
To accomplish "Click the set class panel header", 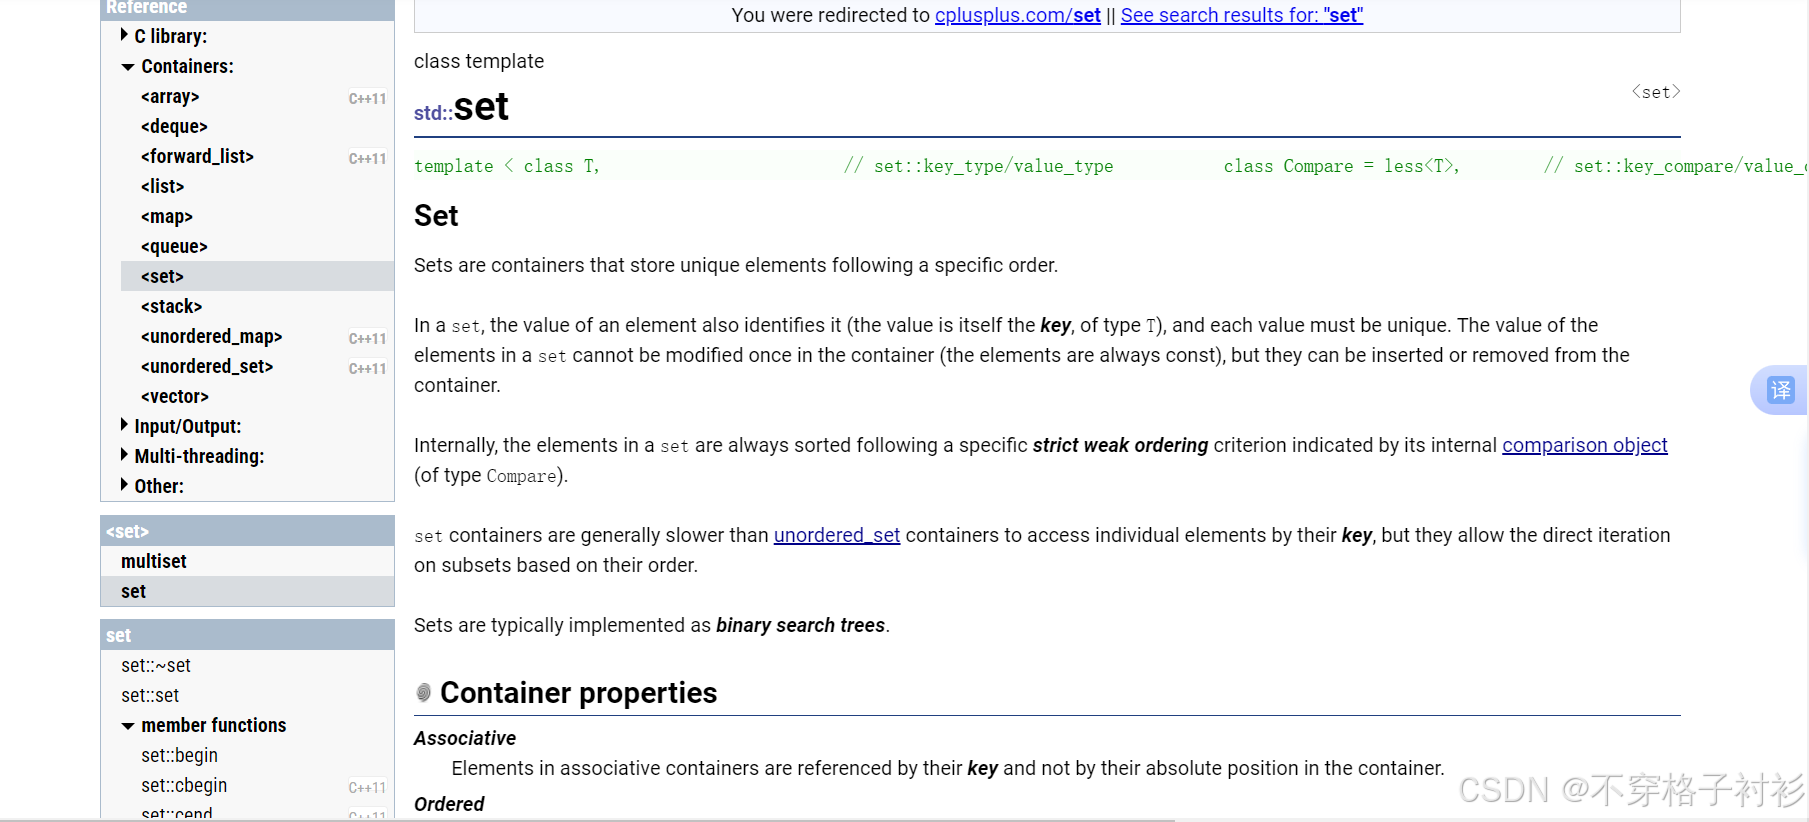I will 247,635.
